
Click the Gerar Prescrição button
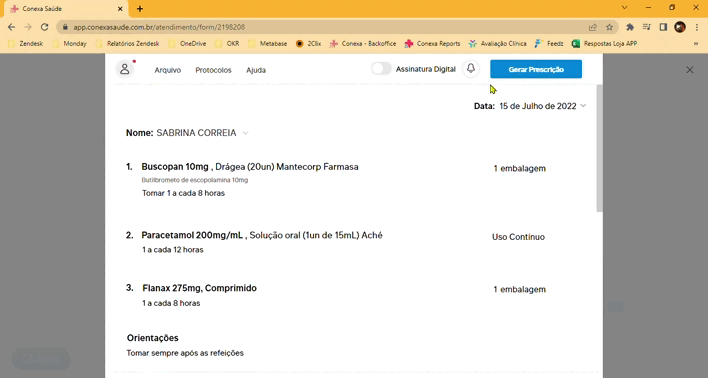point(536,70)
